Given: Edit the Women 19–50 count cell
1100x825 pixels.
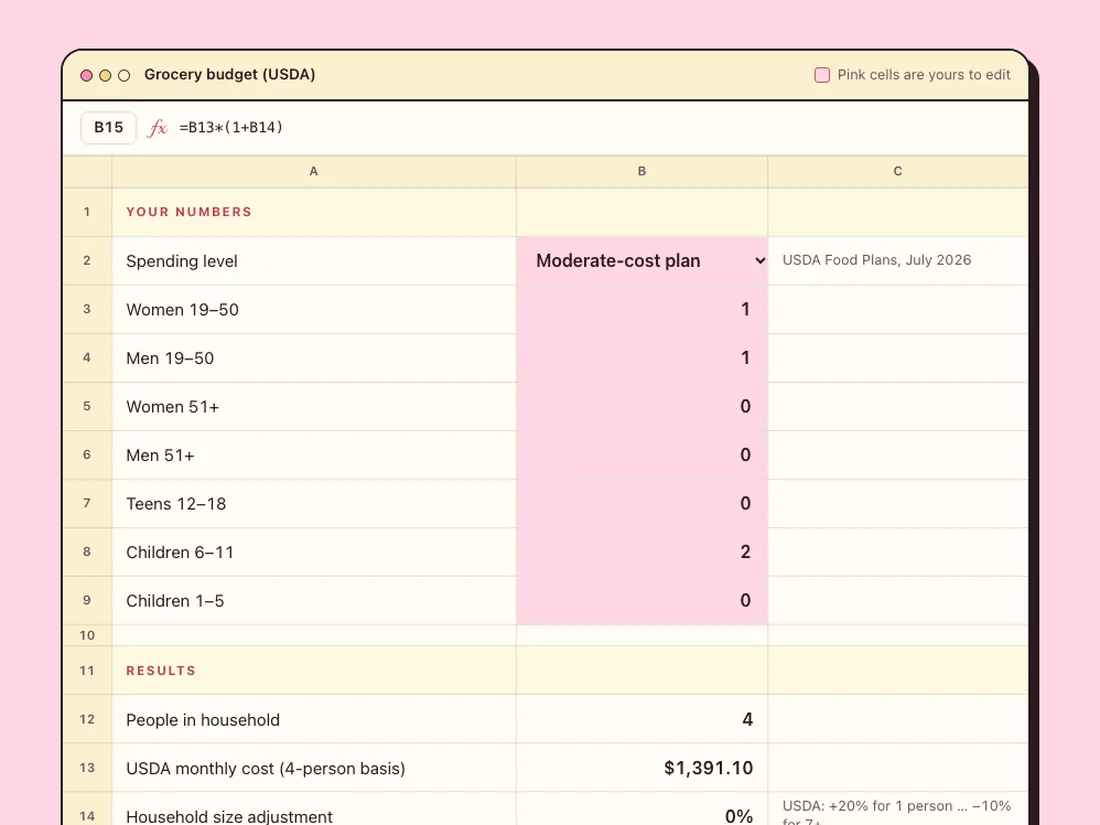Looking at the screenshot, I should coord(642,309).
